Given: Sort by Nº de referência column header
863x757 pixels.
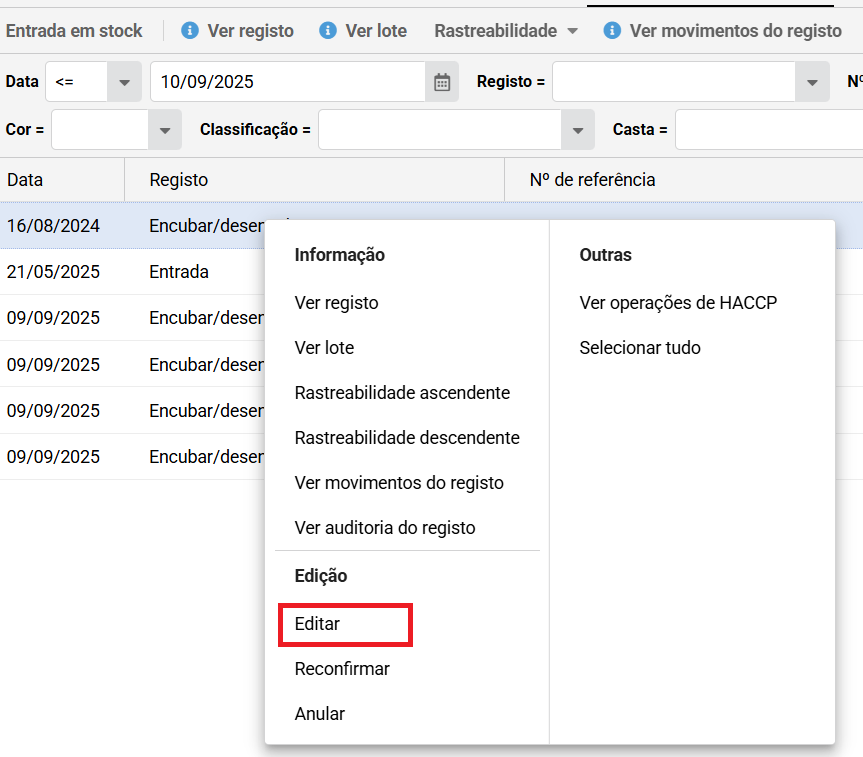Looking at the screenshot, I should click(684, 180).
